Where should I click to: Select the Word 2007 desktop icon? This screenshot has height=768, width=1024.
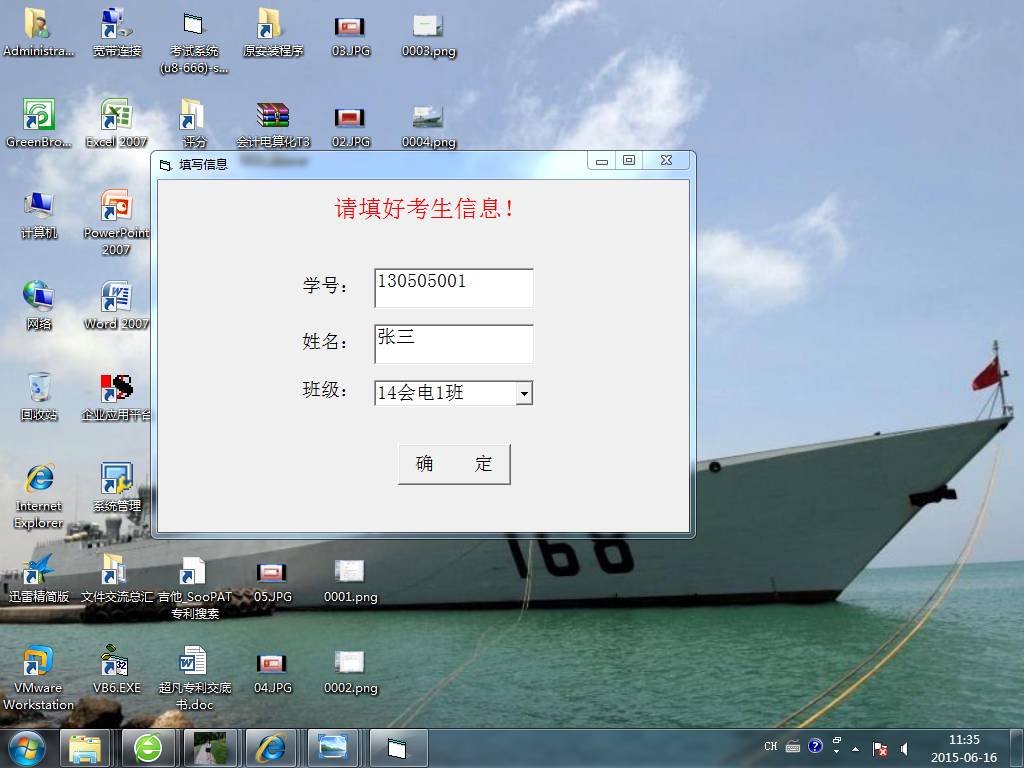116,298
